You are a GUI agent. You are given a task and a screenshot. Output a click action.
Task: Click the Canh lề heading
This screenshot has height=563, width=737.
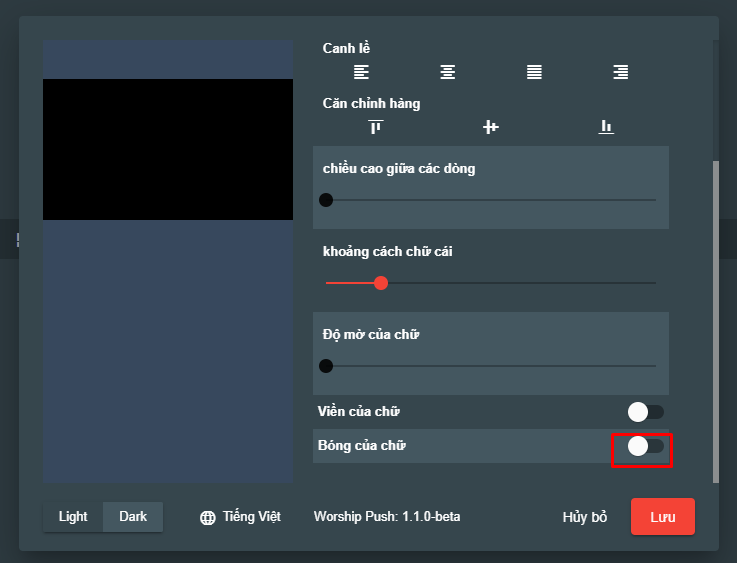point(346,48)
